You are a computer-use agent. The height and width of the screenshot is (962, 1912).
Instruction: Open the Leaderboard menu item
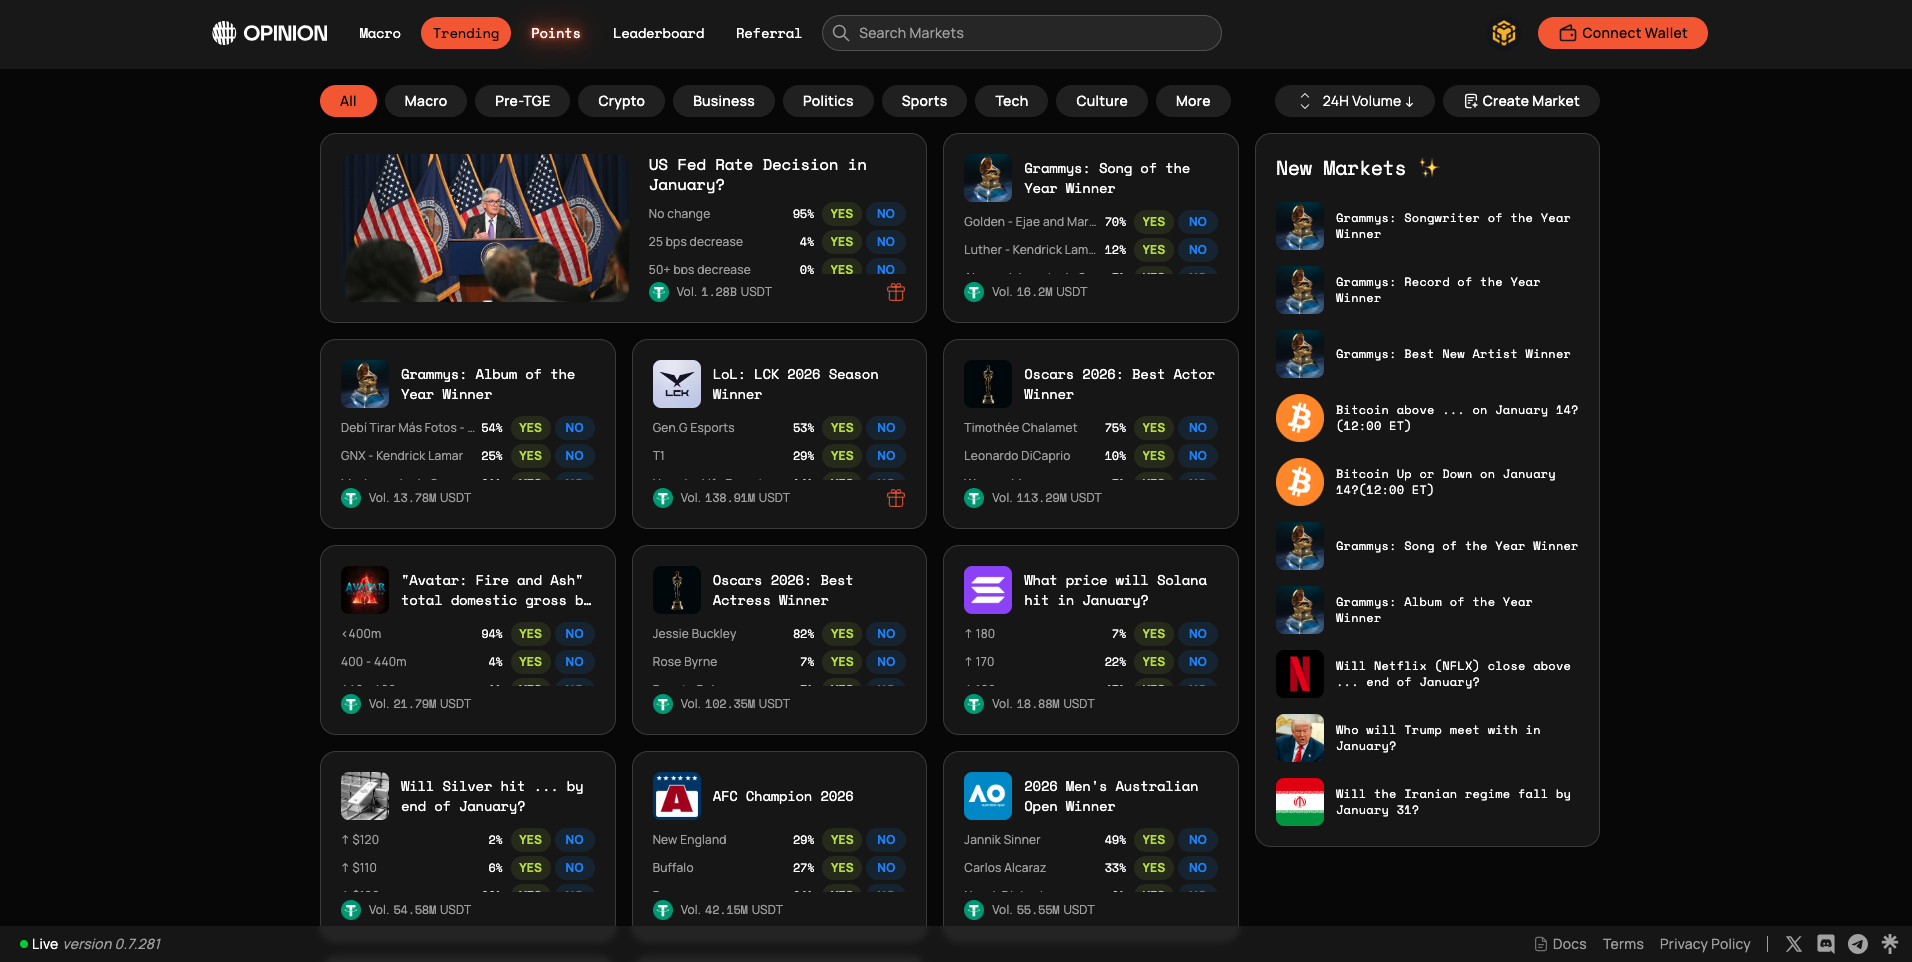click(659, 33)
